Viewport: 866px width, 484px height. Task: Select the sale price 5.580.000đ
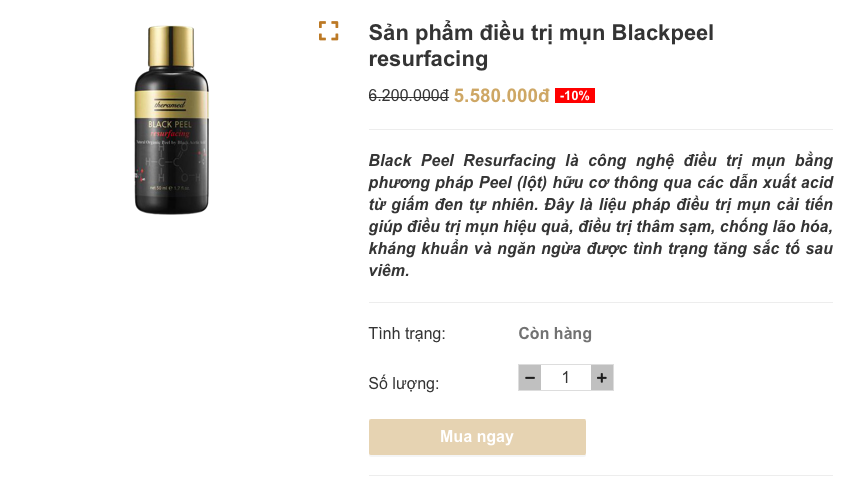click(x=501, y=96)
